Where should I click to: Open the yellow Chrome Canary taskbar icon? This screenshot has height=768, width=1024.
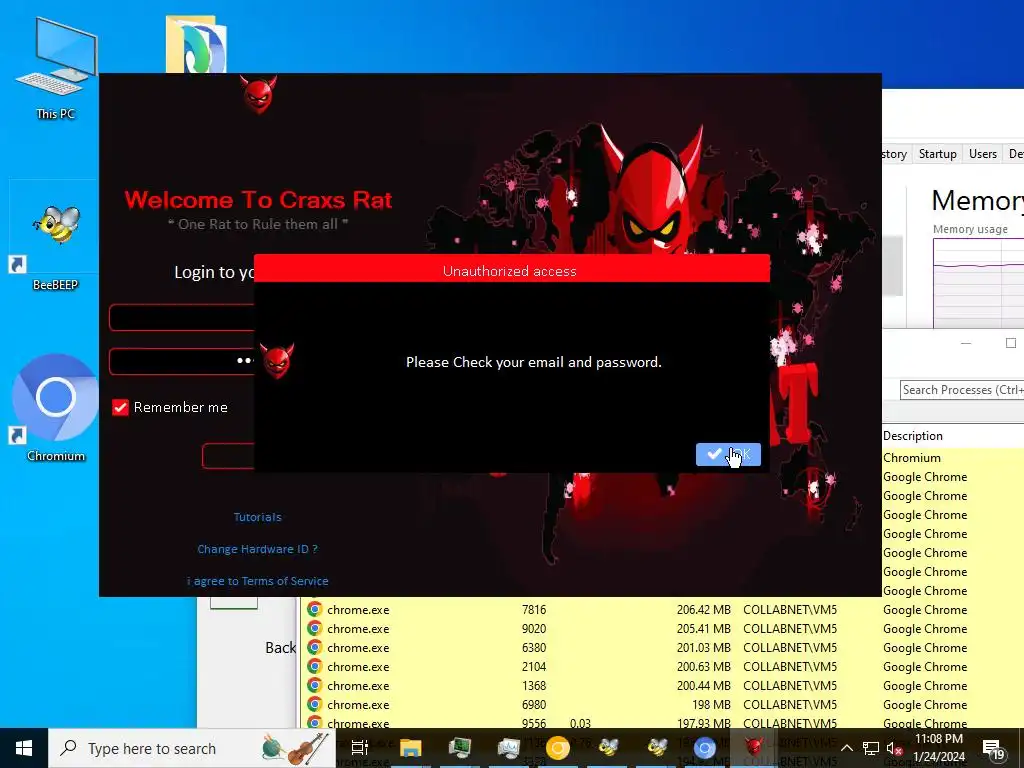click(x=558, y=748)
